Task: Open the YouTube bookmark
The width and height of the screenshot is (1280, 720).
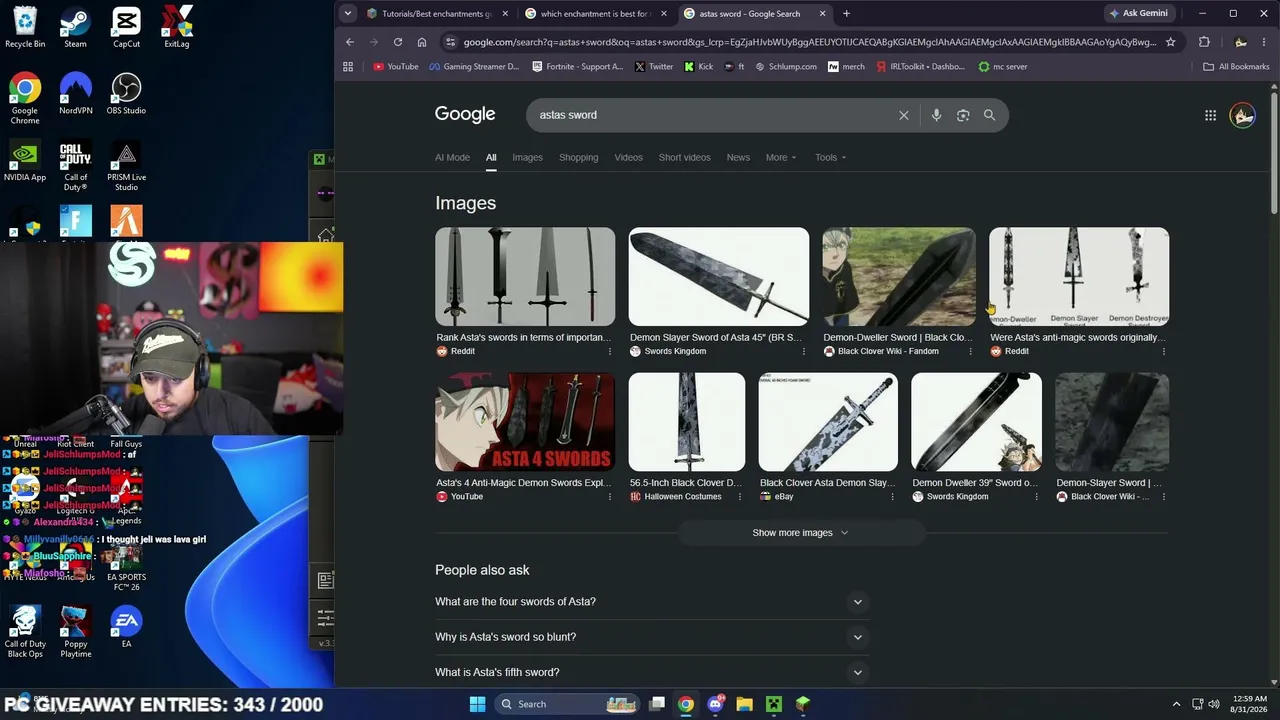Action: (x=395, y=67)
